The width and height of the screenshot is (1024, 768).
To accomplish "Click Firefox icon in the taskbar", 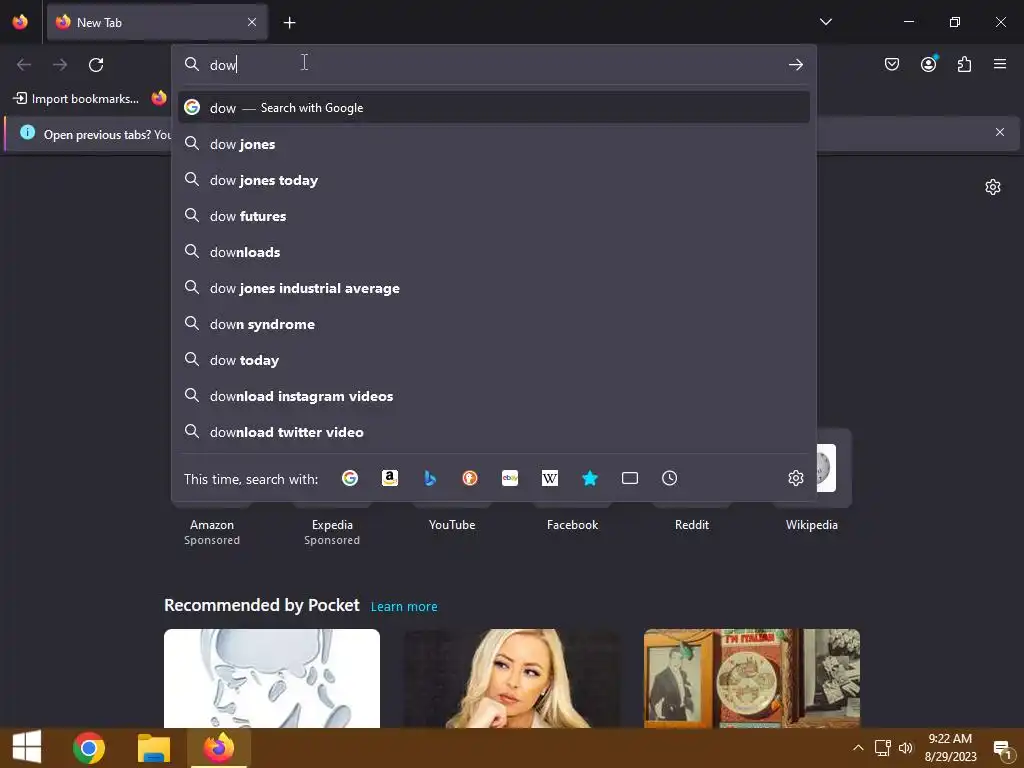I will (218, 748).
